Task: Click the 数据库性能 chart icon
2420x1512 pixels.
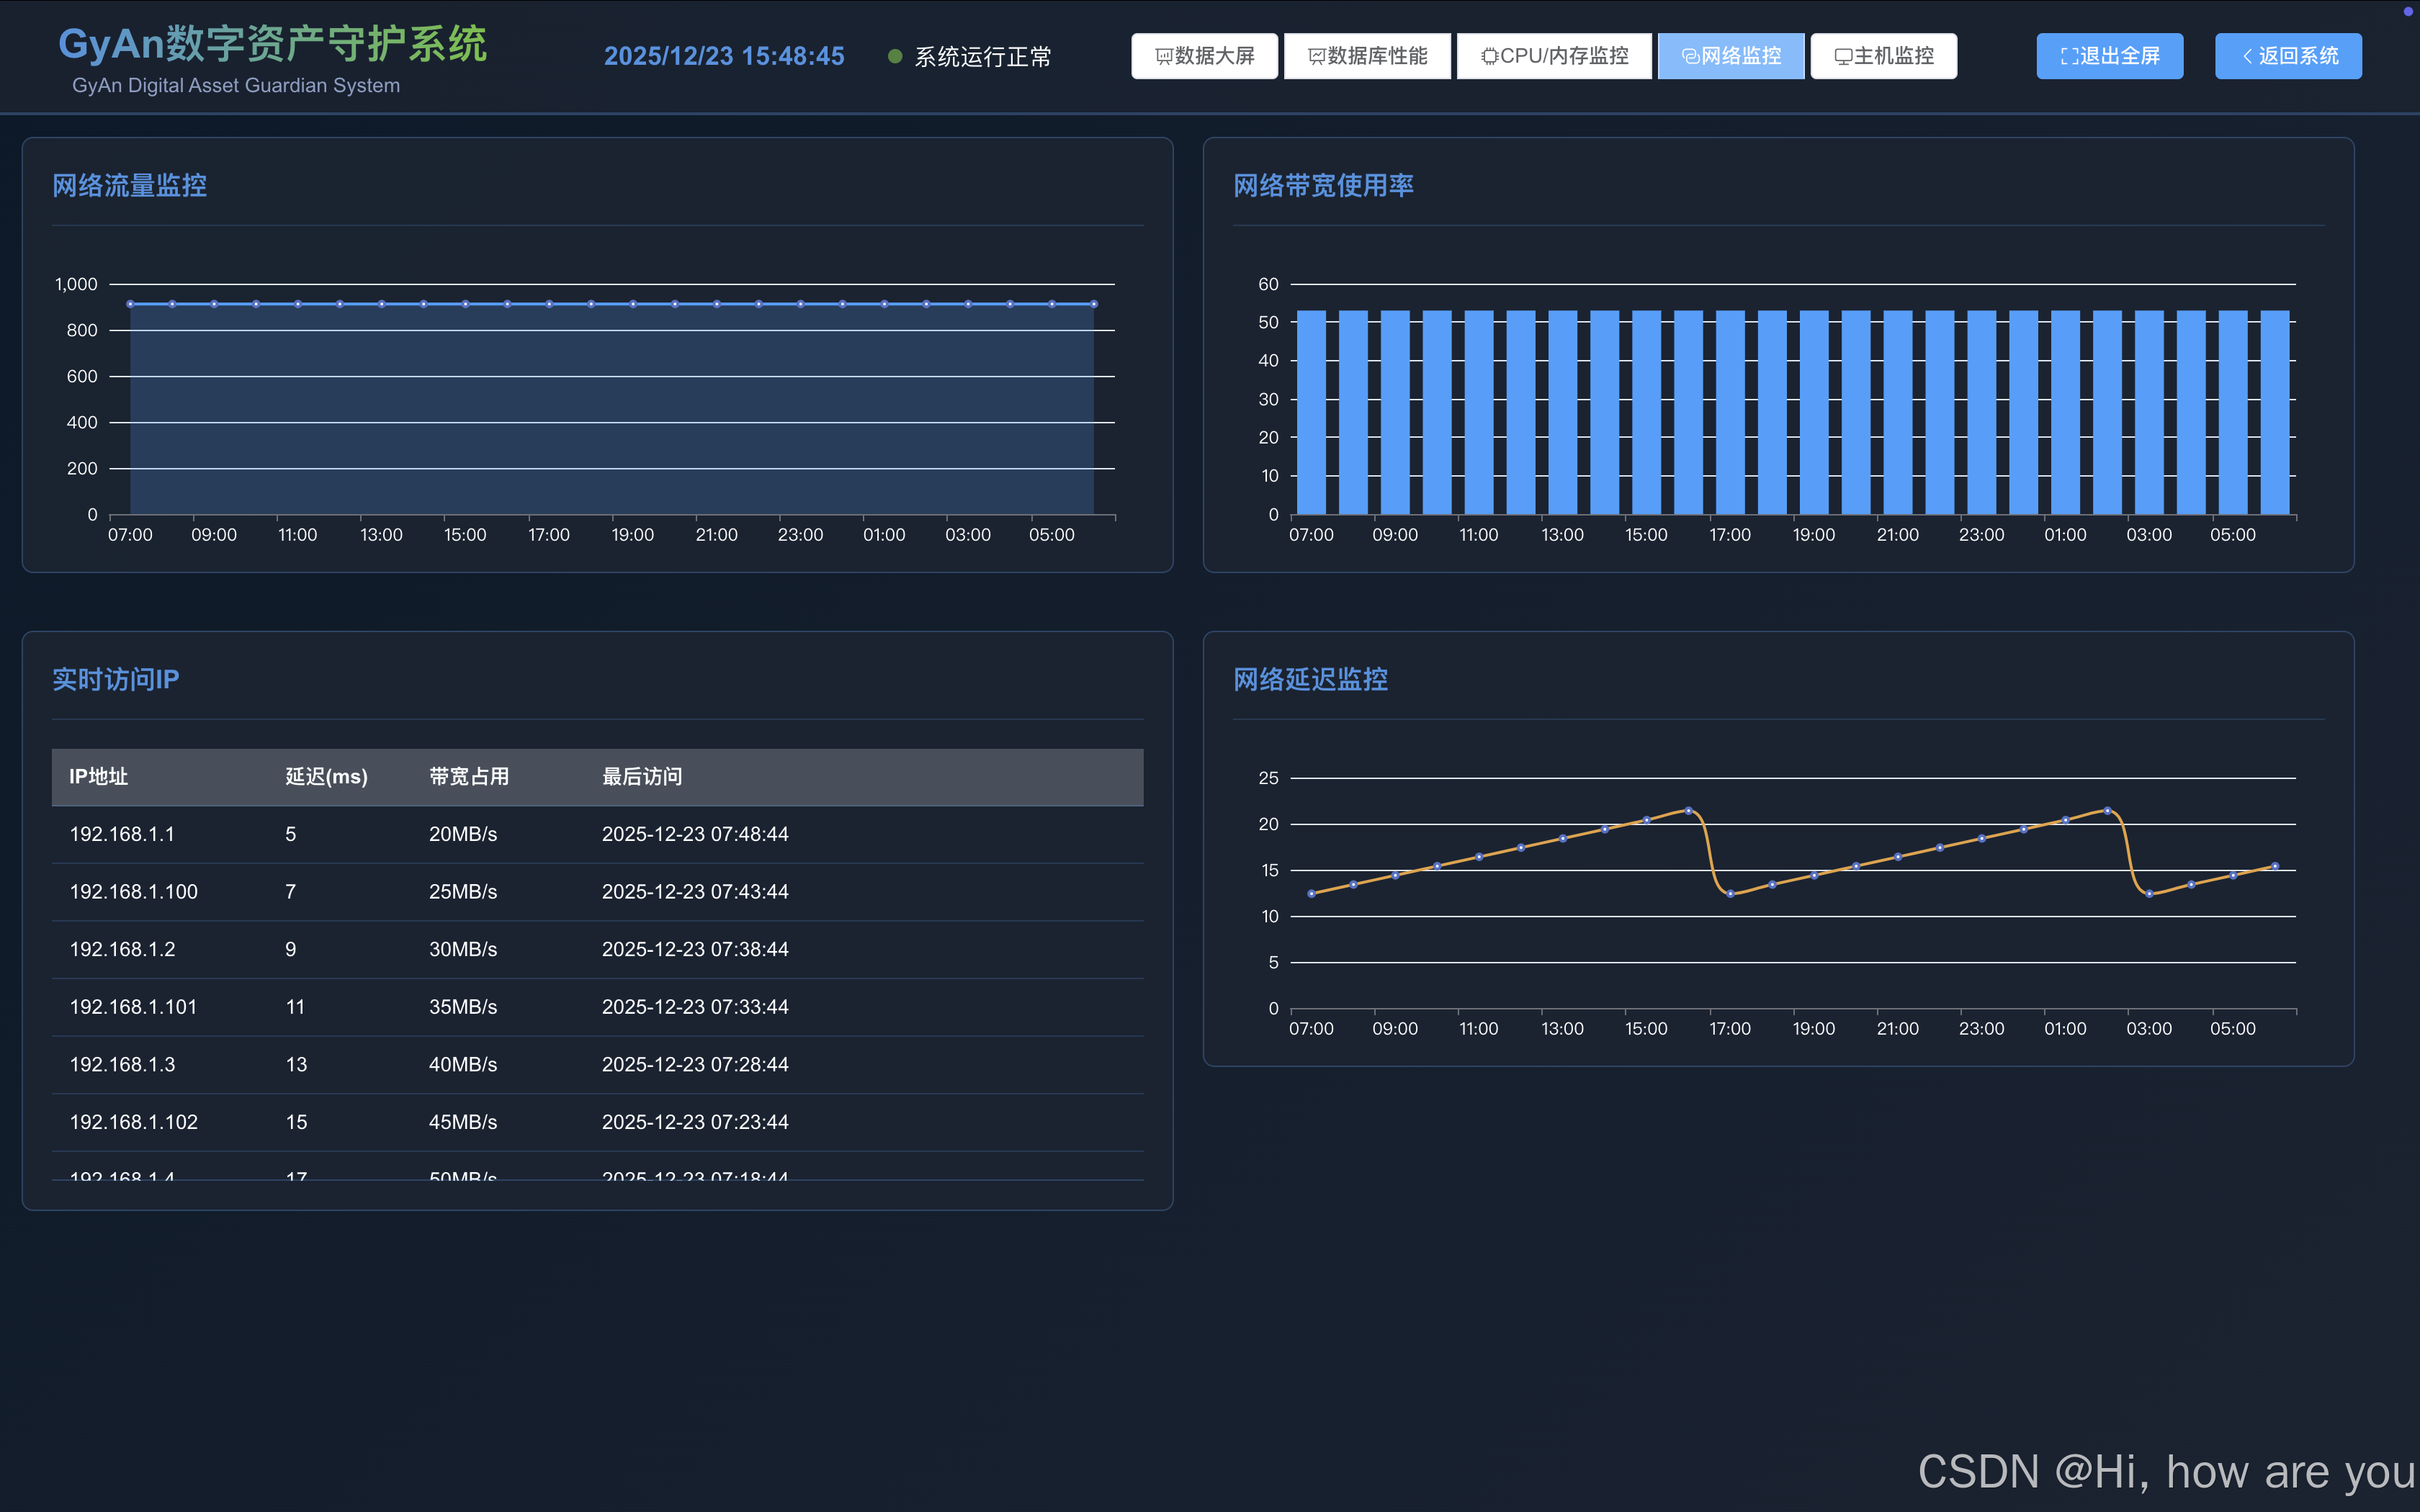Action: (1316, 57)
